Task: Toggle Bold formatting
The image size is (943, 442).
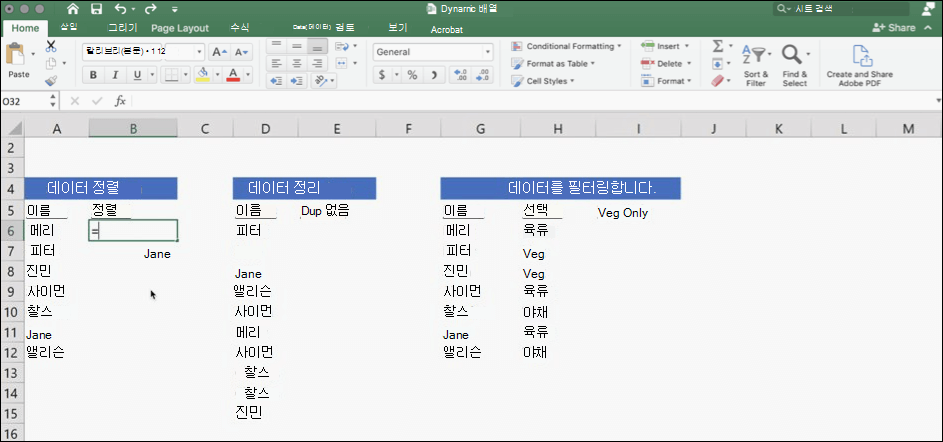Action: pyautogui.click(x=93, y=75)
